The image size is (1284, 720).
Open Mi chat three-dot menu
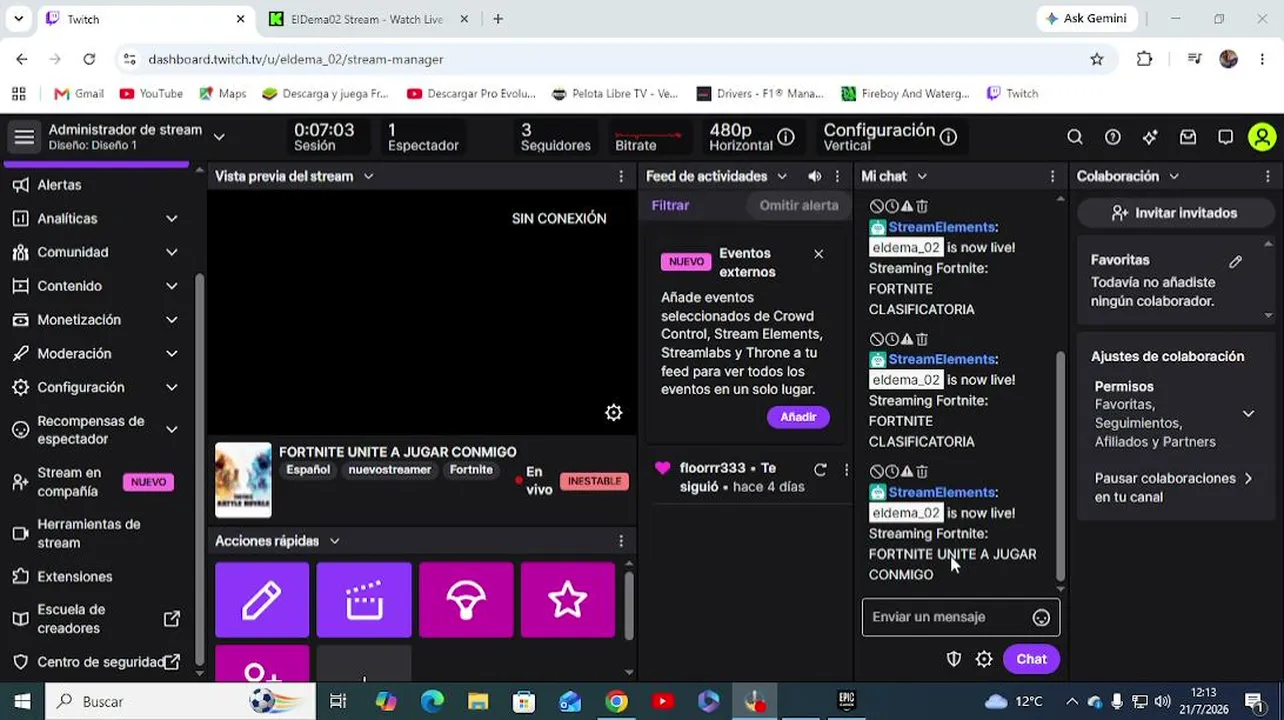[x=1052, y=176]
